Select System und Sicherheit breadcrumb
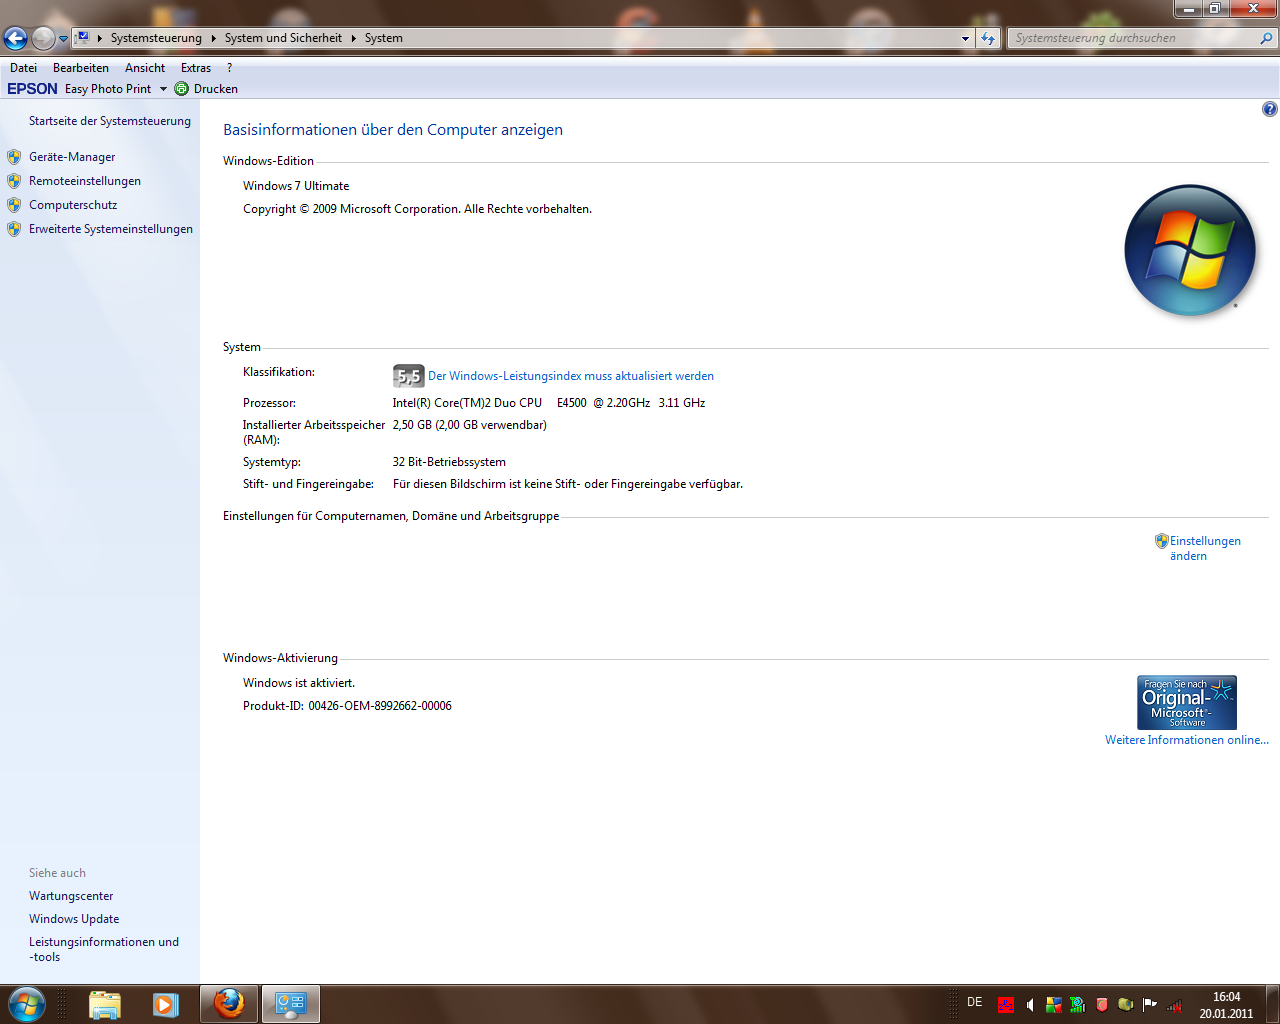 point(283,38)
